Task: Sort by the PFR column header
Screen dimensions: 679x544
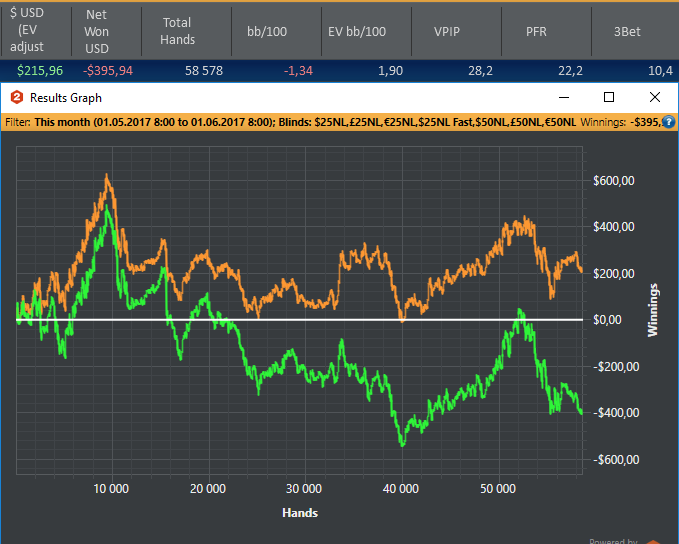Action: pos(546,31)
